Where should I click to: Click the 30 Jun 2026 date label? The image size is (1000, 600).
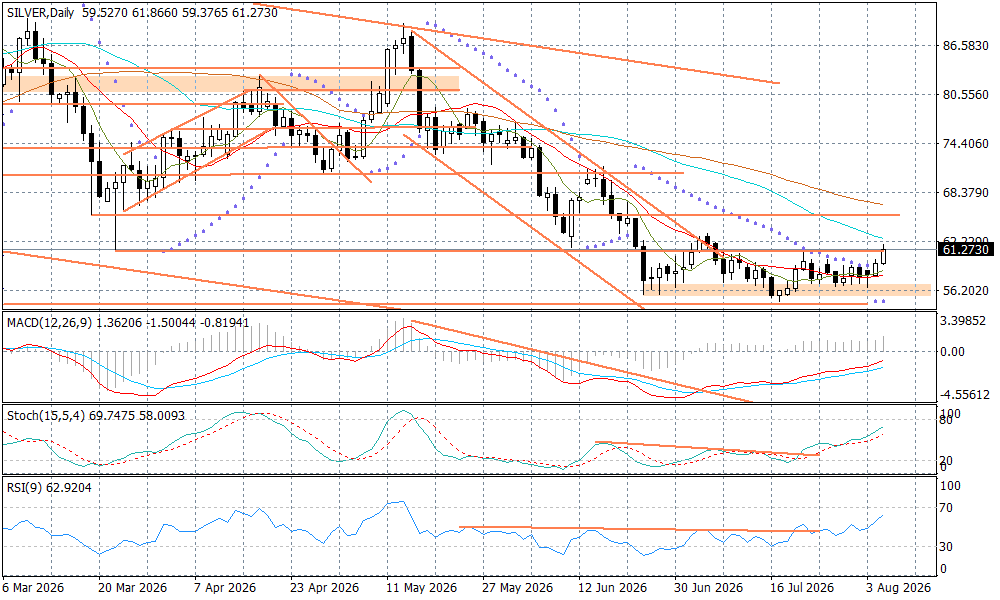tap(709, 587)
